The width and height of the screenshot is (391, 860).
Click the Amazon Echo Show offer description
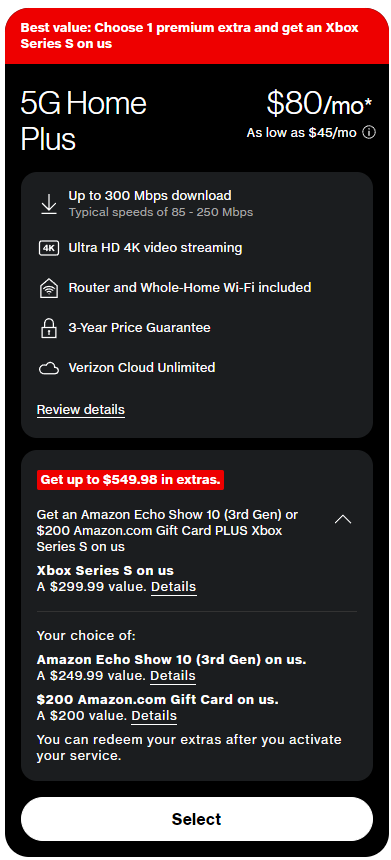click(x=167, y=530)
